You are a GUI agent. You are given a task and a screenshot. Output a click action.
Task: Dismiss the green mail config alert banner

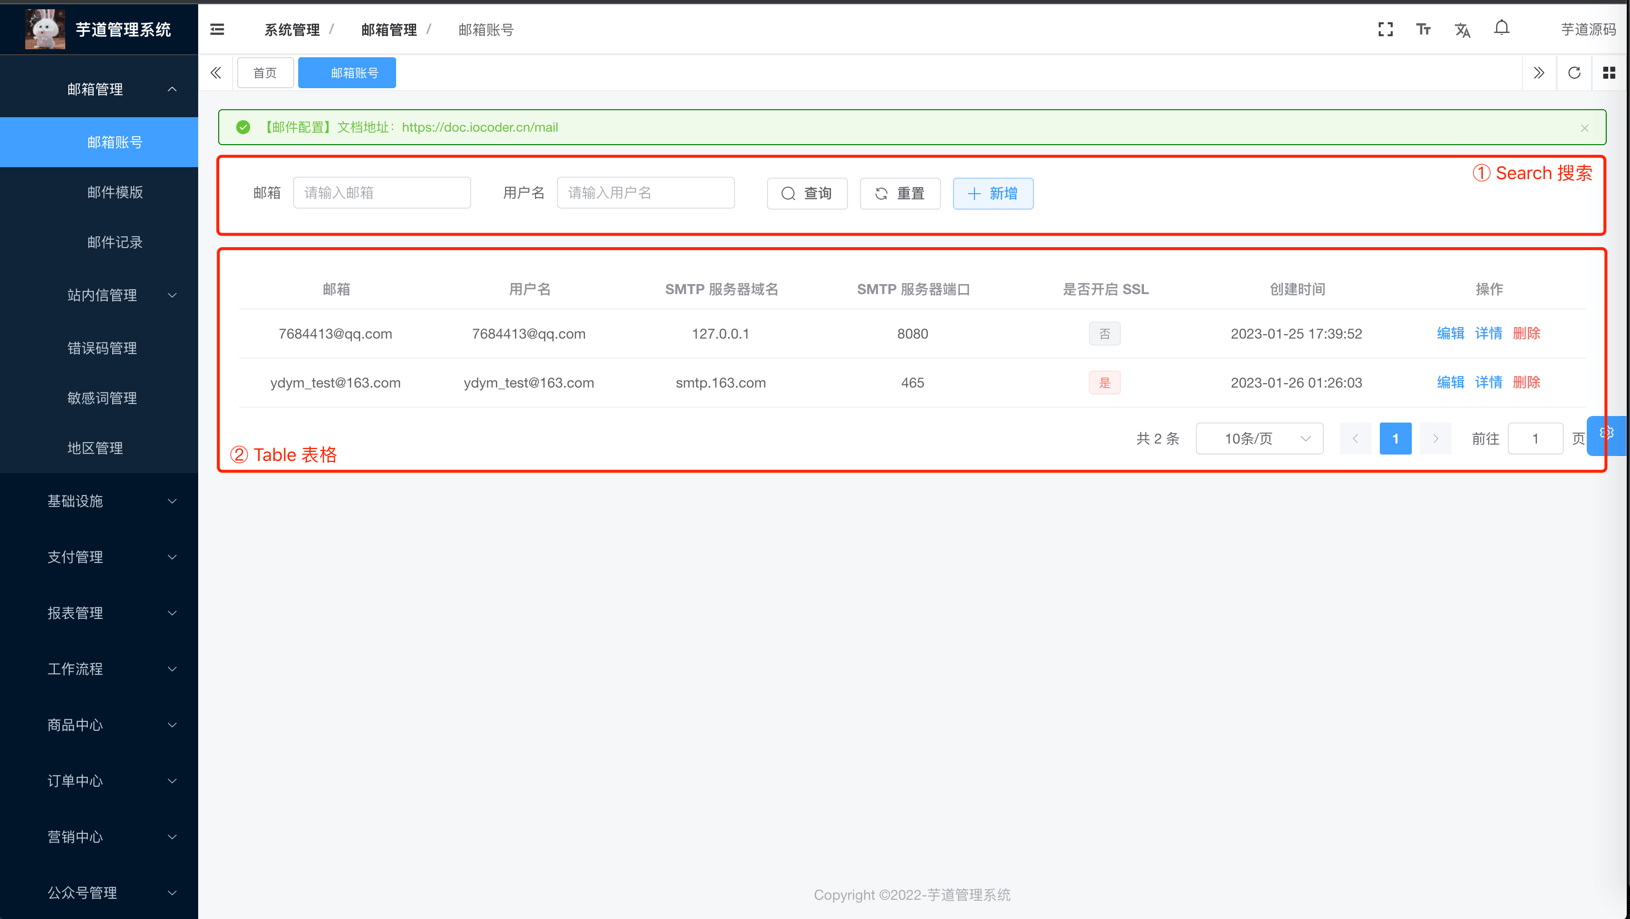pos(1584,127)
